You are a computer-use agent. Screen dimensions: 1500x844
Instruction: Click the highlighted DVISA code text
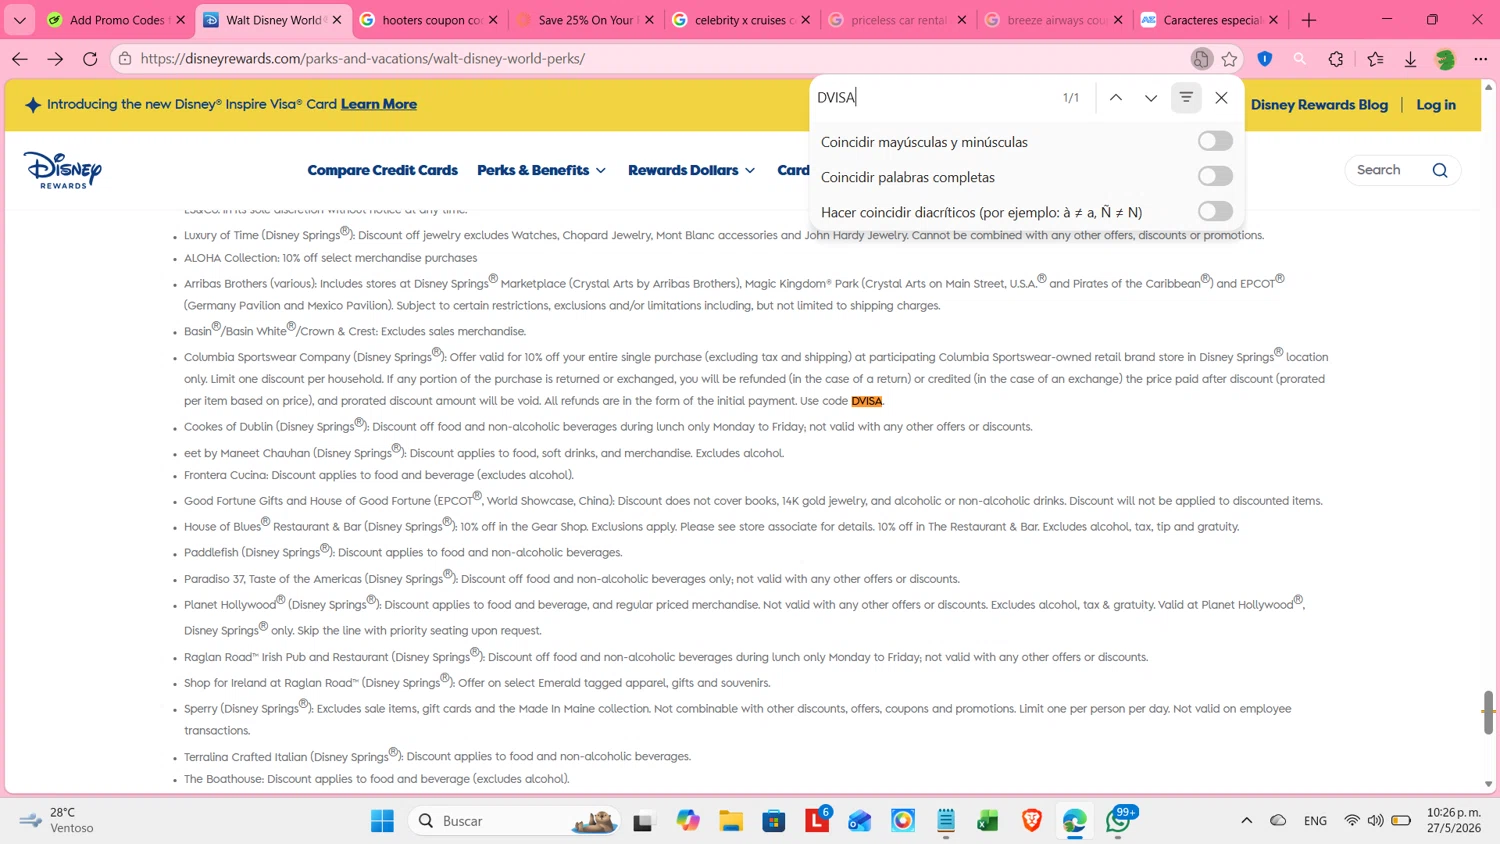tap(867, 401)
